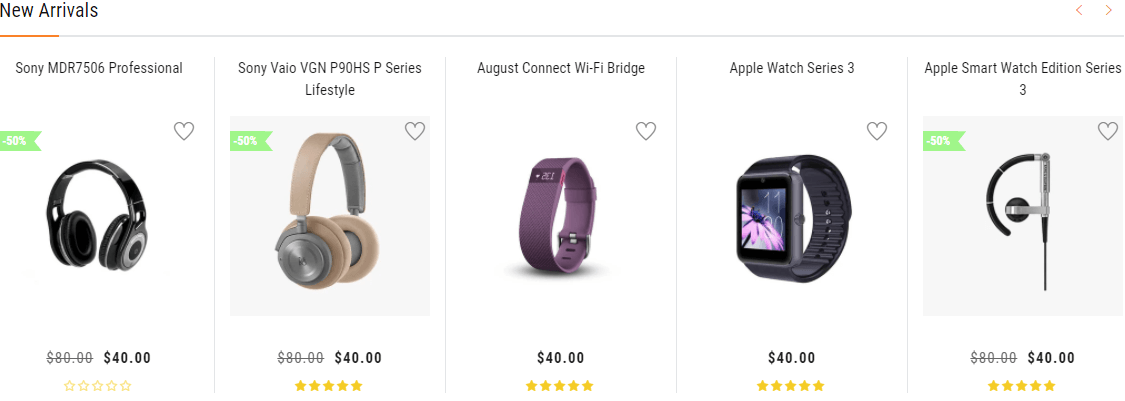Heart the Apple Smart Watch Edition Series 3
Screen dimensions: 1125x401
[1108, 131]
